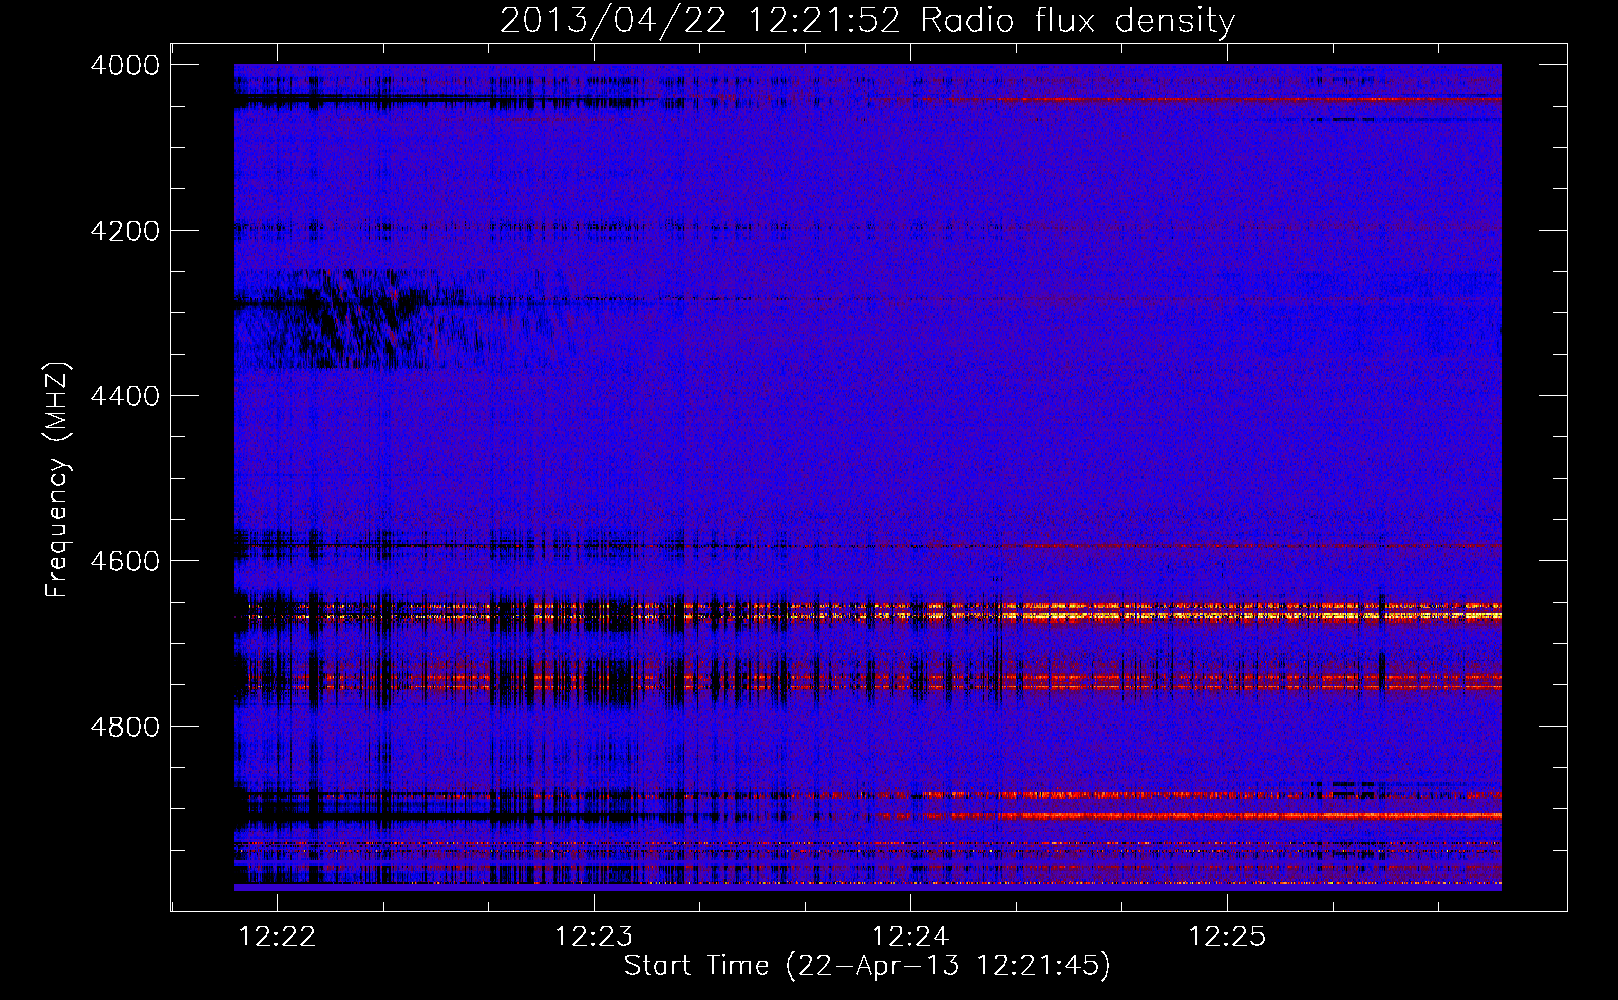Click the 4600 frequency axis label
Screen dimensions: 1618x1000
[x=124, y=561]
